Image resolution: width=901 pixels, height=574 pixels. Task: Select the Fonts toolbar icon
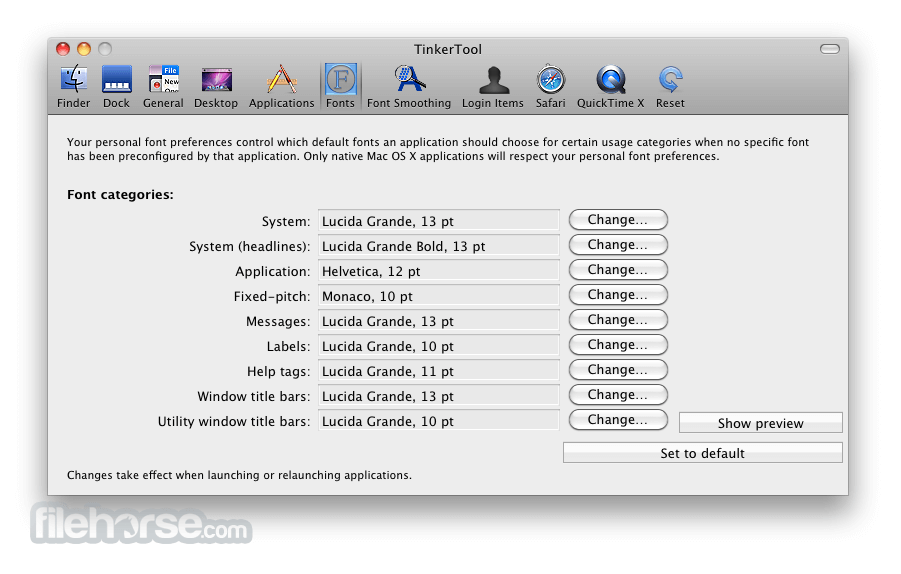[340, 86]
